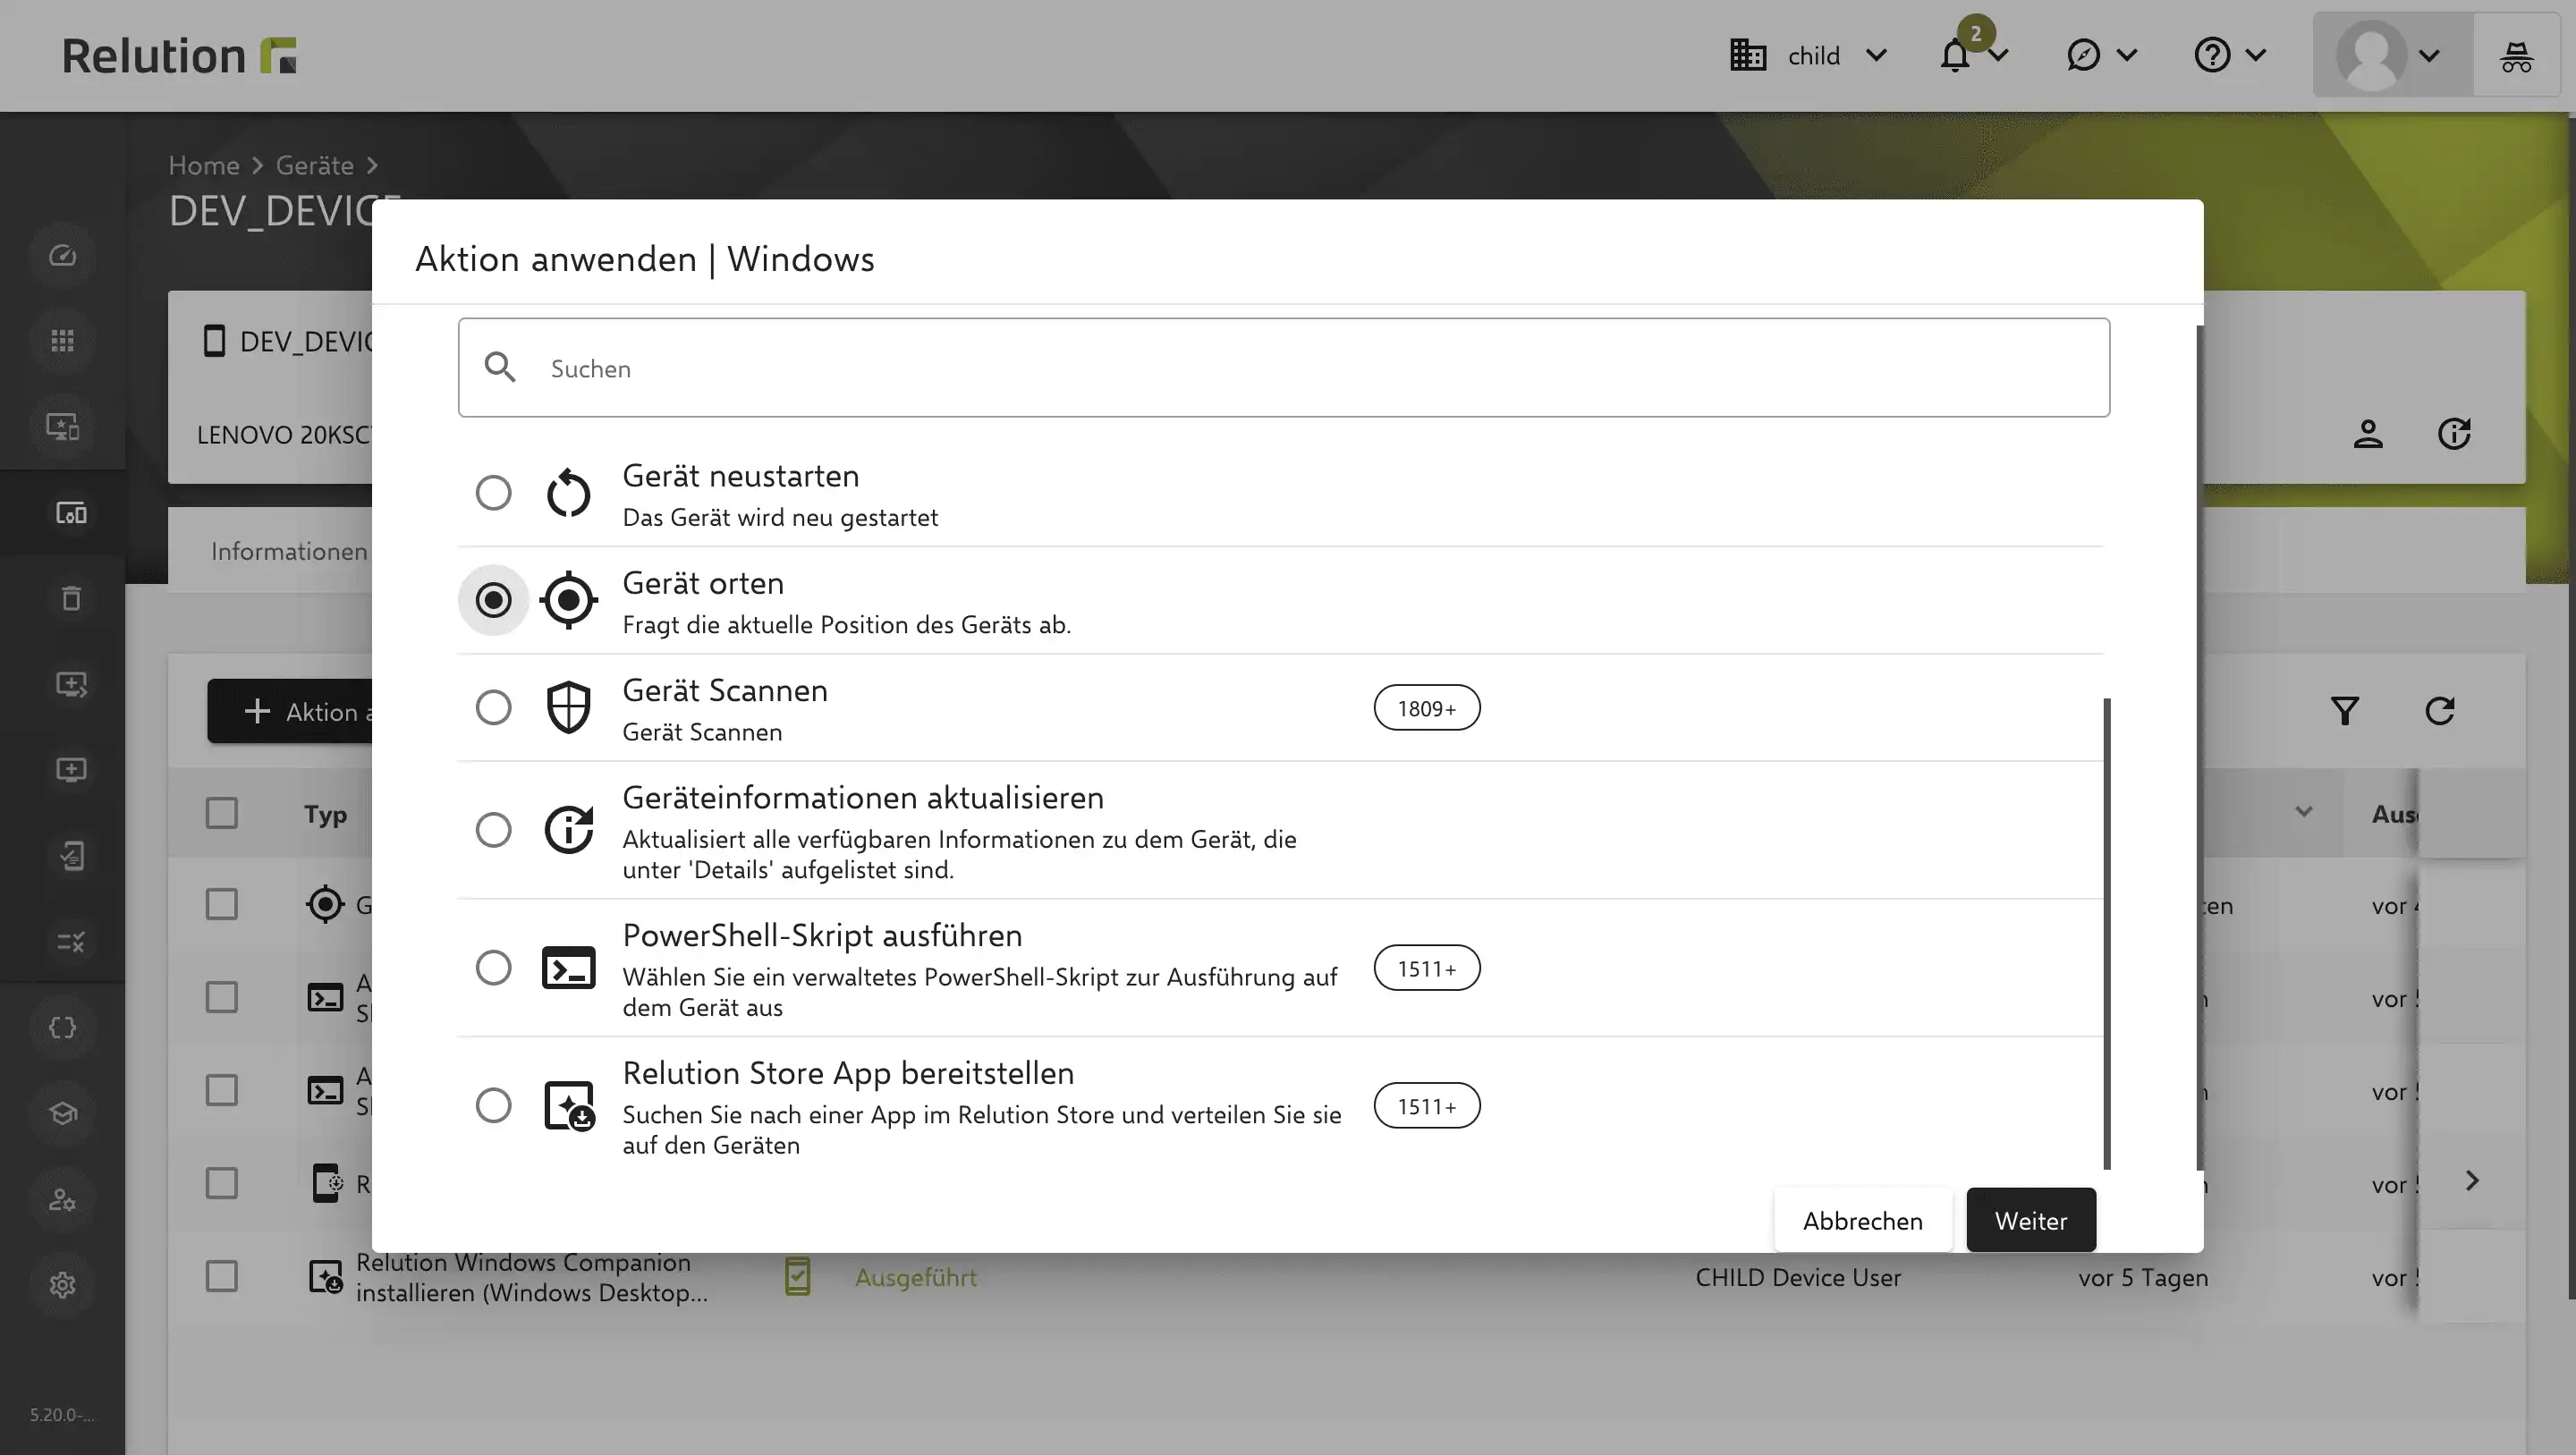Open the document check sidebar icon
The width and height of the screenshot is (2576, 1455).
tap(71, 856)
